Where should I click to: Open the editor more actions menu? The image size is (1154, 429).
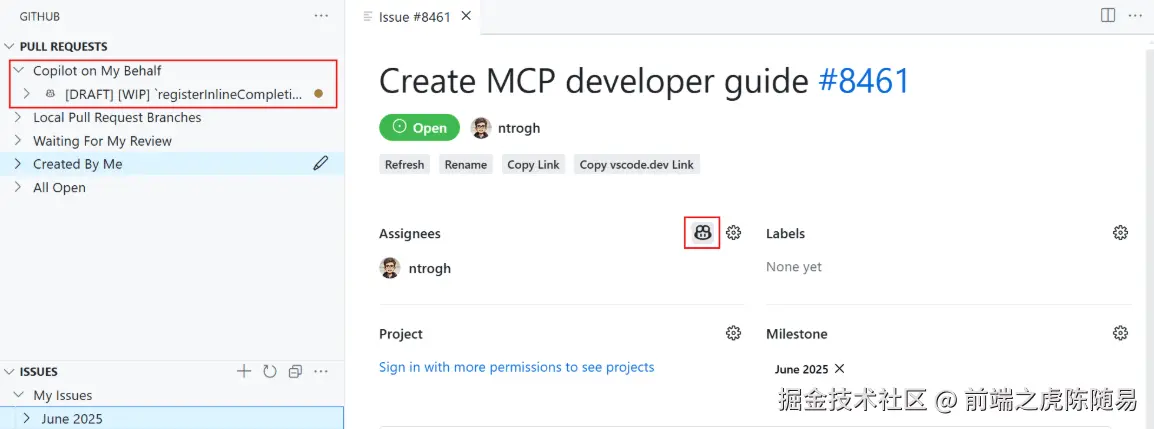(x=1134, y=15)
